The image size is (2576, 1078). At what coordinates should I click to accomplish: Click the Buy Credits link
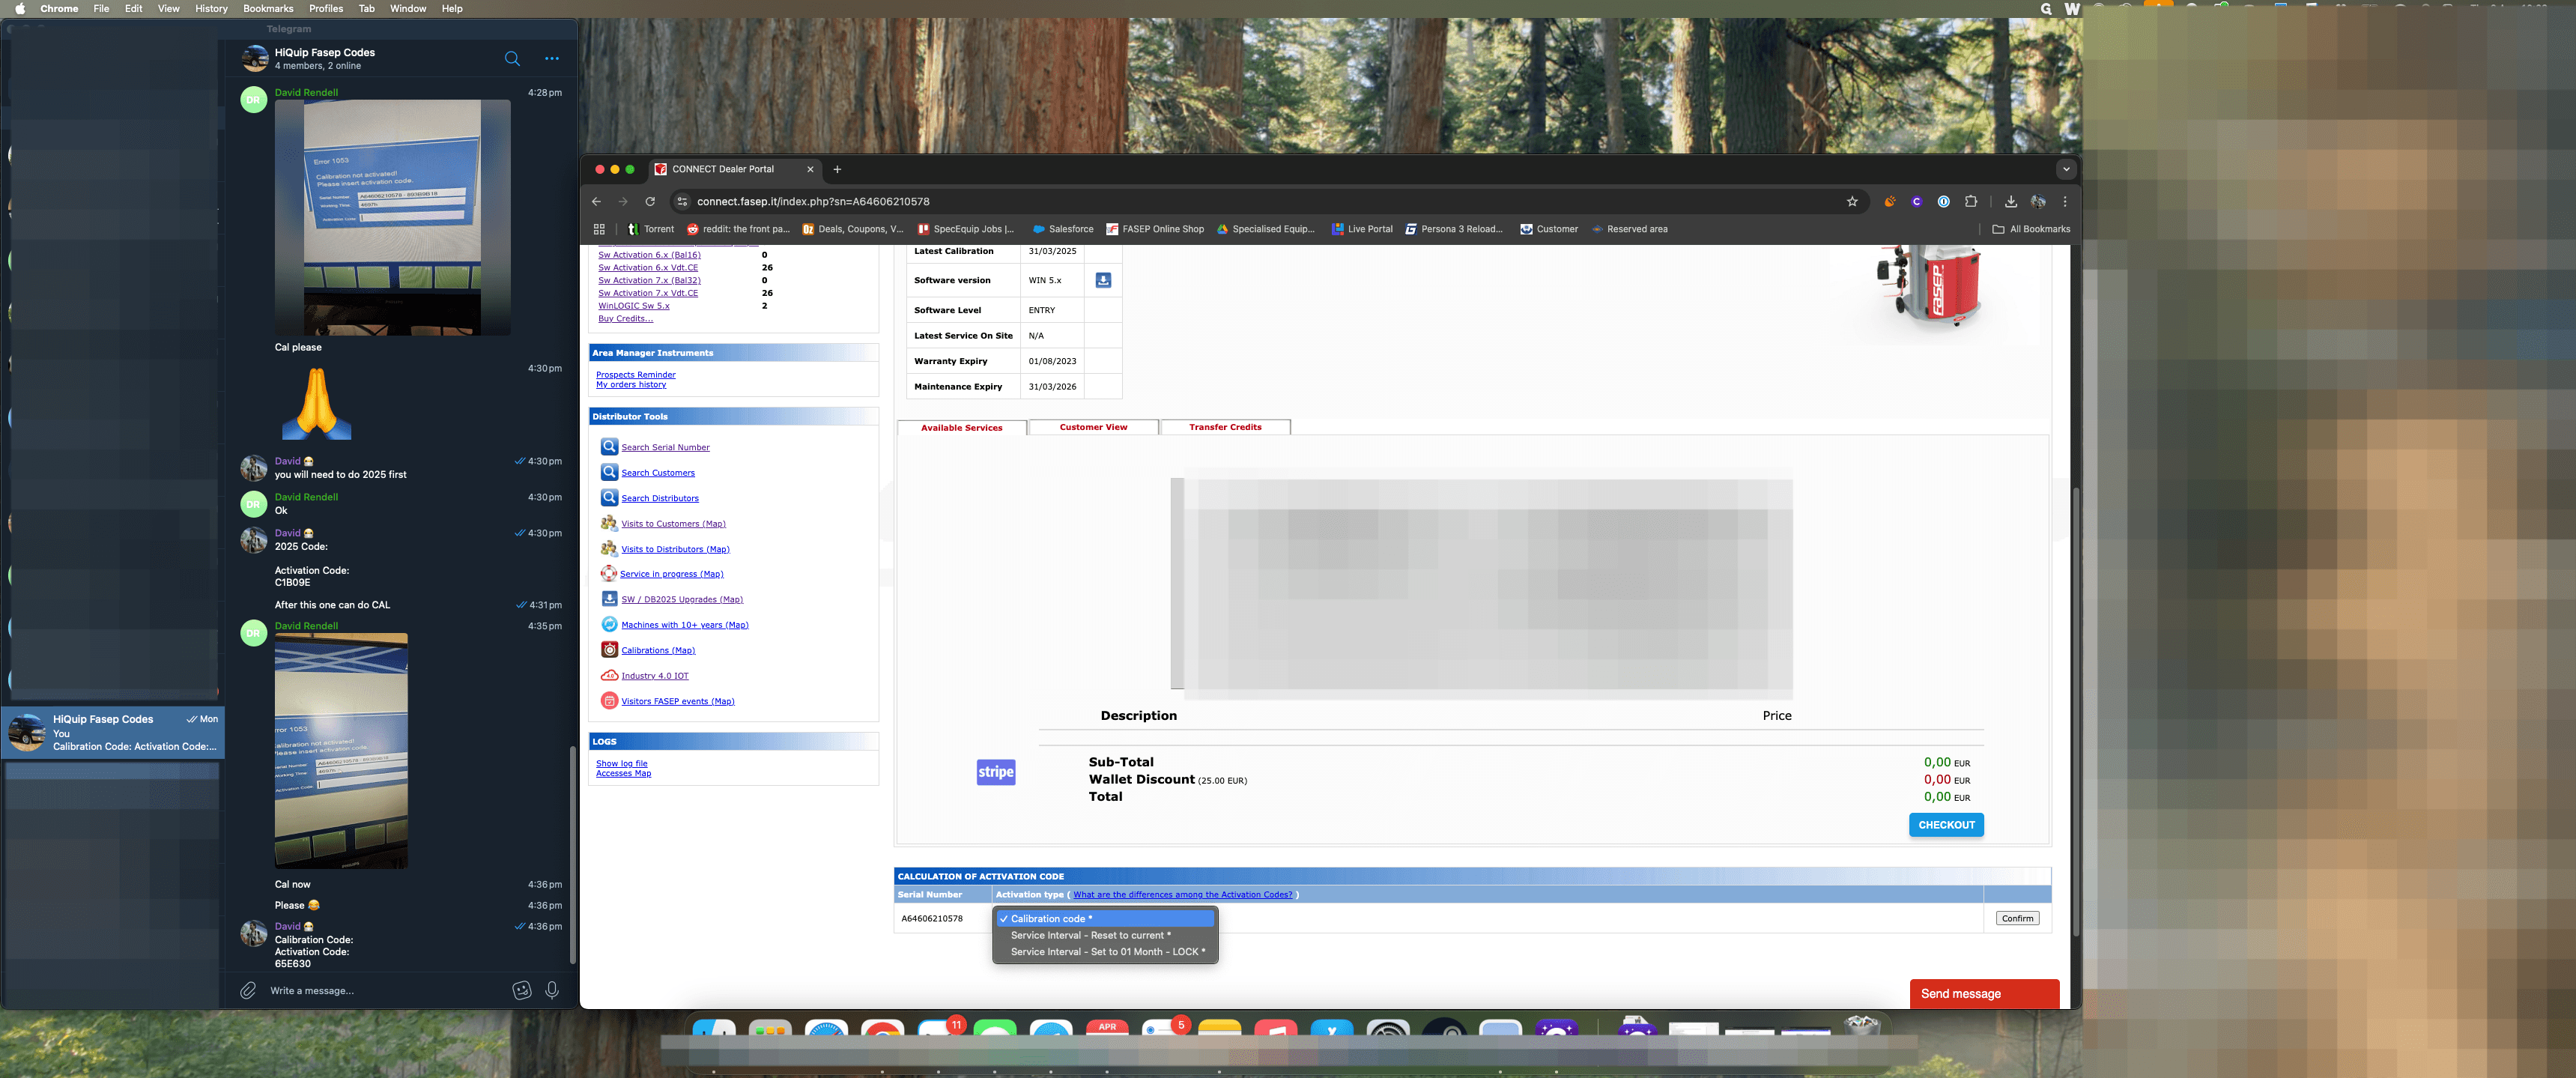click(625, 319)
